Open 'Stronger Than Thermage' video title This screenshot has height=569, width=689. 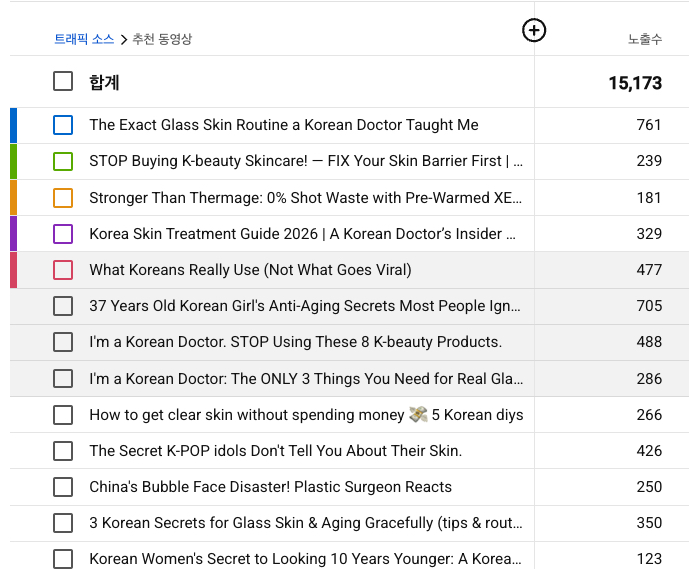[x=305, y=198]
